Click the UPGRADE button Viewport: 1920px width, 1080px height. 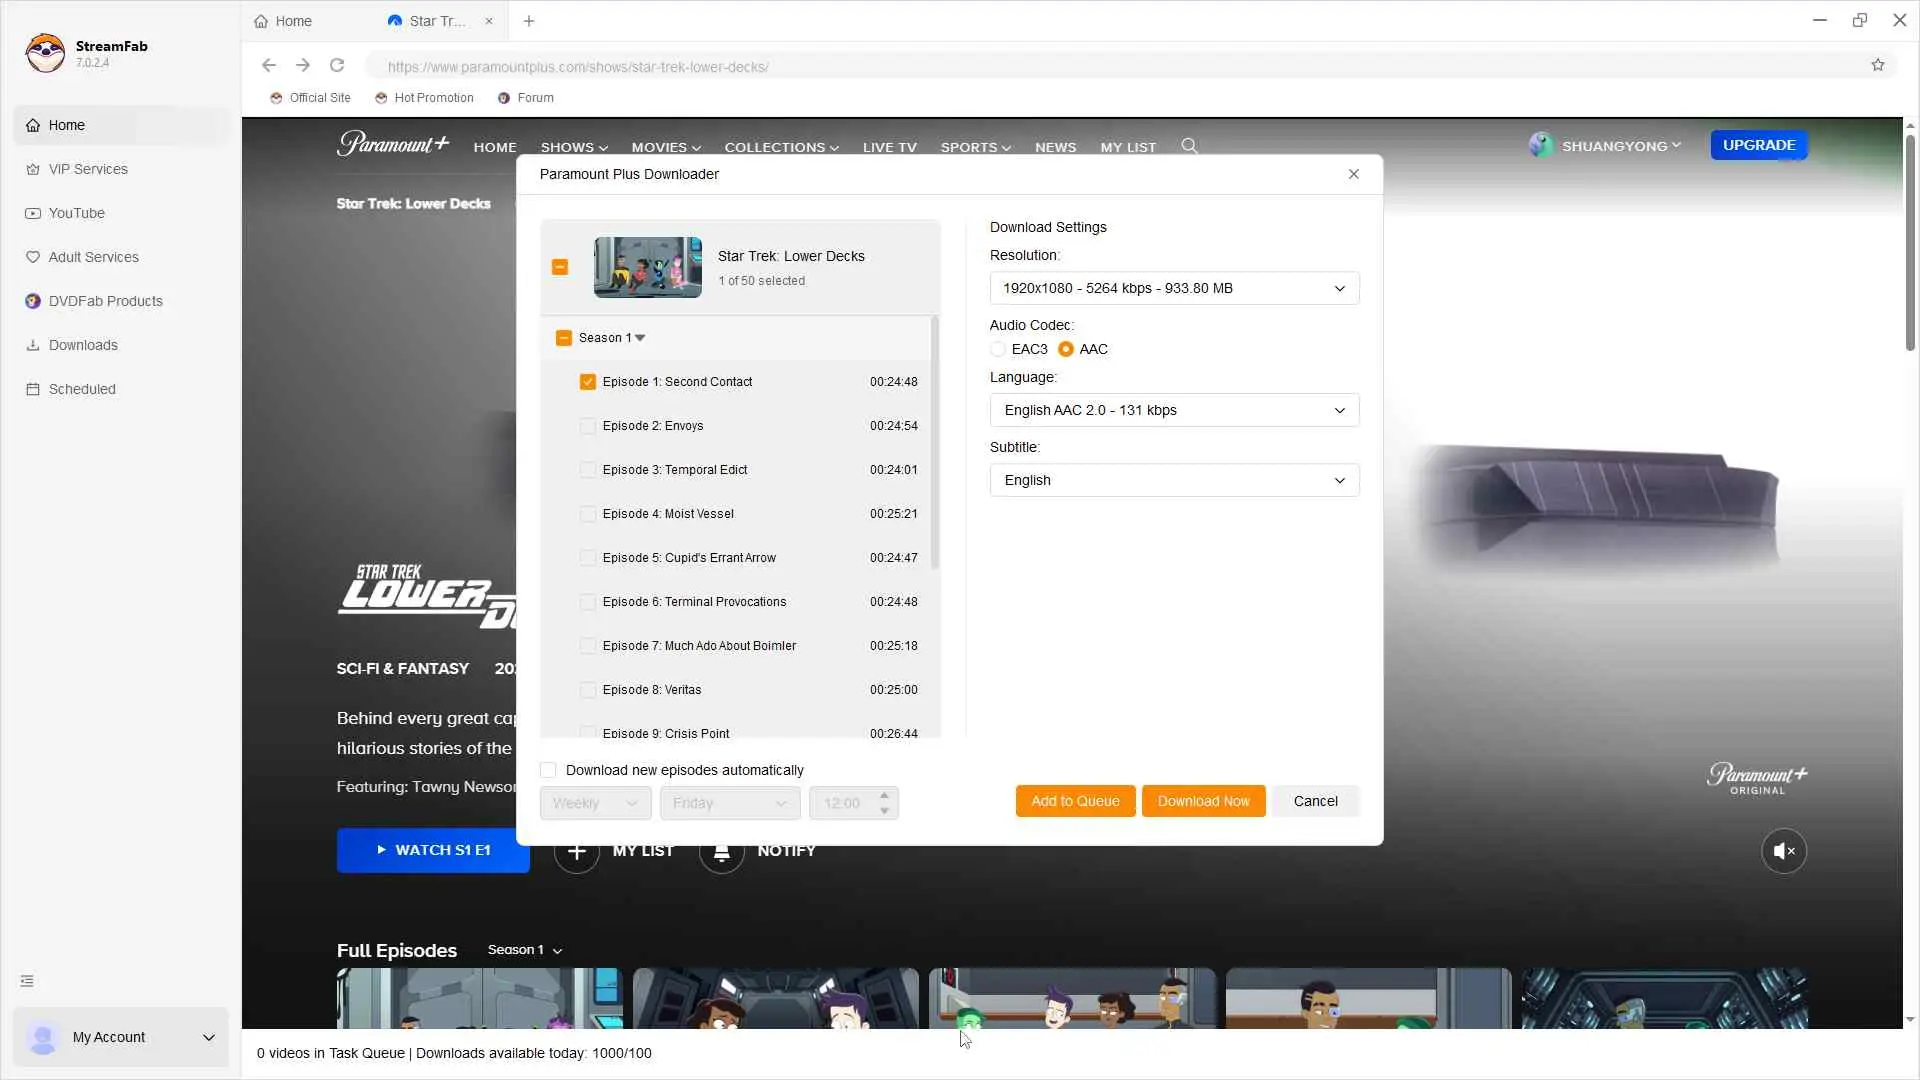(x=1759, y=145)
